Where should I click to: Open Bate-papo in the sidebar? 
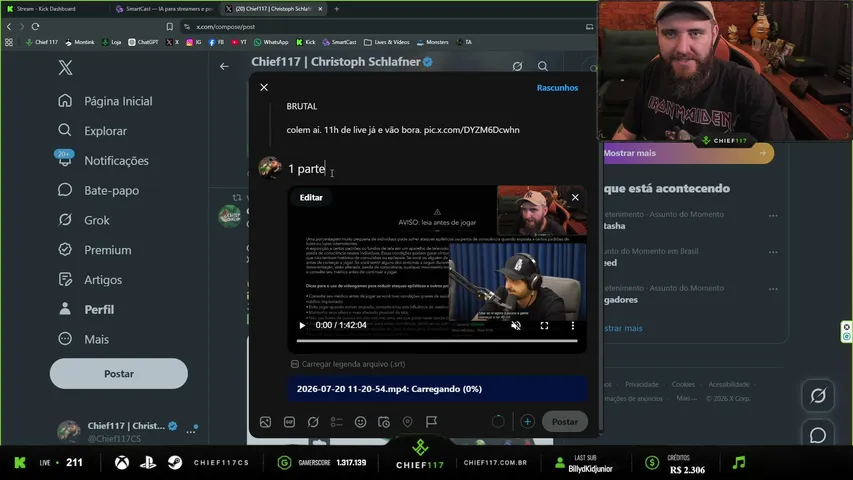(98, 190)
